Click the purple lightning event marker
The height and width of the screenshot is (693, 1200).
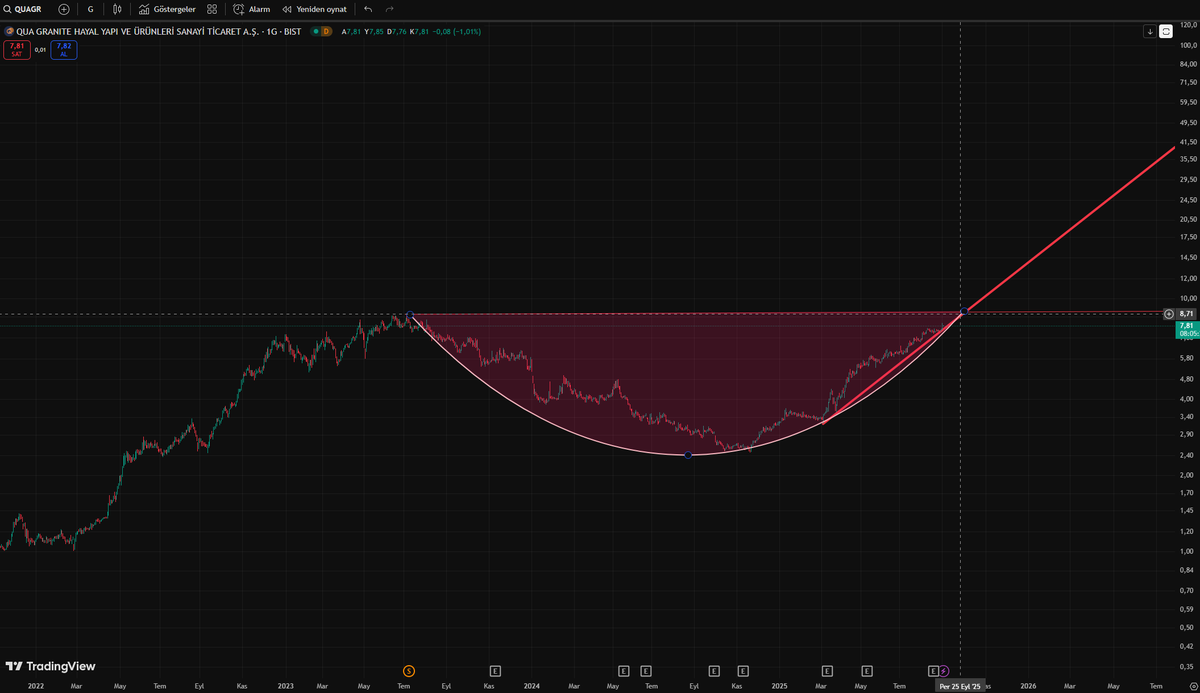945,670
